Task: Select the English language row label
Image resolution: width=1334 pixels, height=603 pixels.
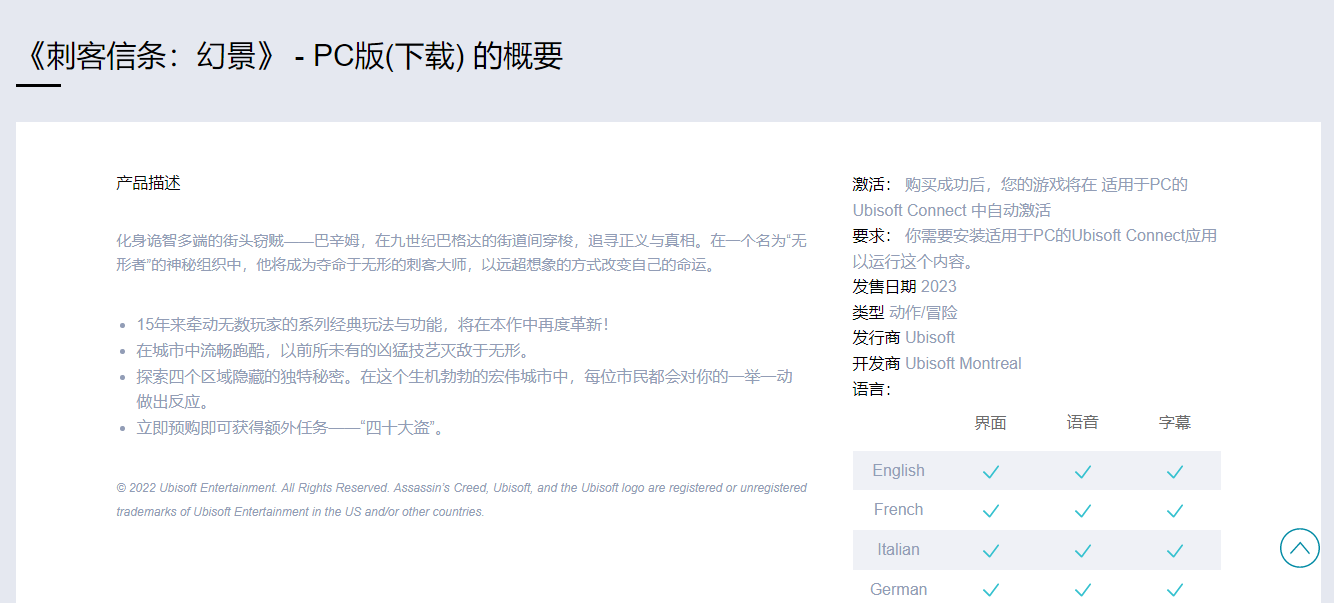Action: [x=898, y=471]
